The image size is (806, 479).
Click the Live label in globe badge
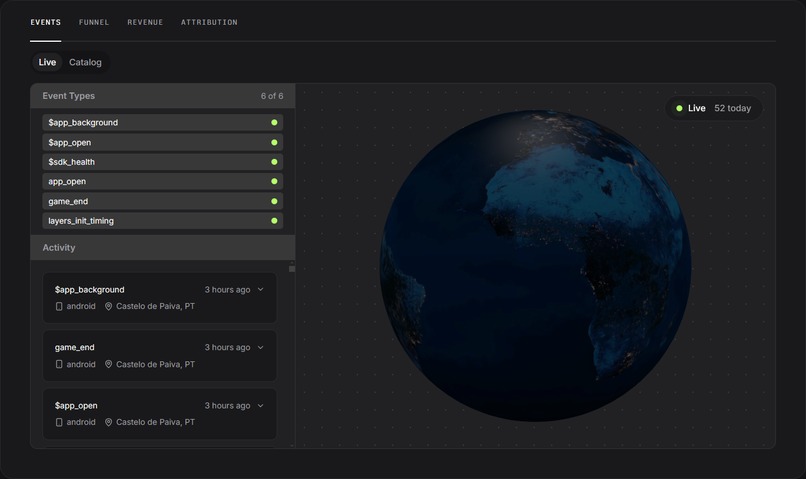pyautogui.click(x=697, y=108)
